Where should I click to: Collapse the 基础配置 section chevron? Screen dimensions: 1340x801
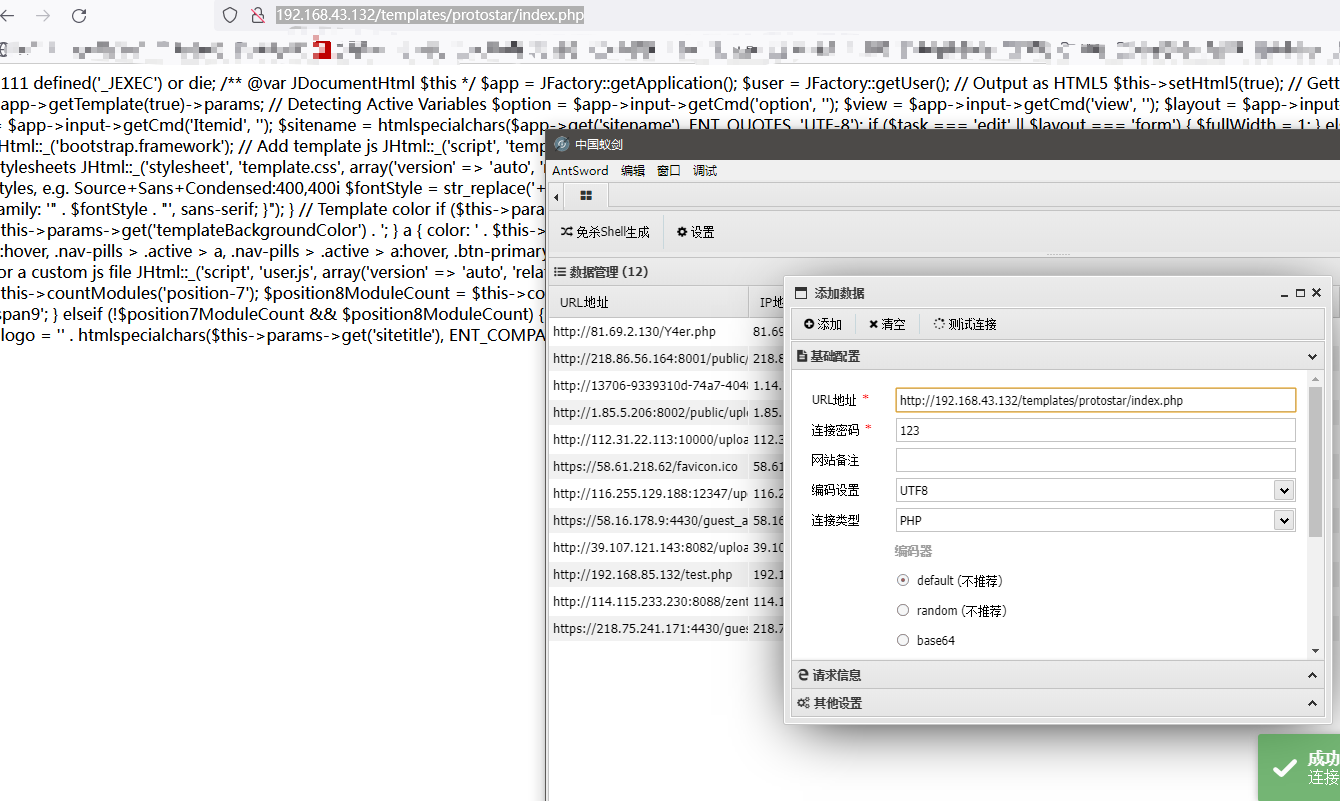(1313, 356)
